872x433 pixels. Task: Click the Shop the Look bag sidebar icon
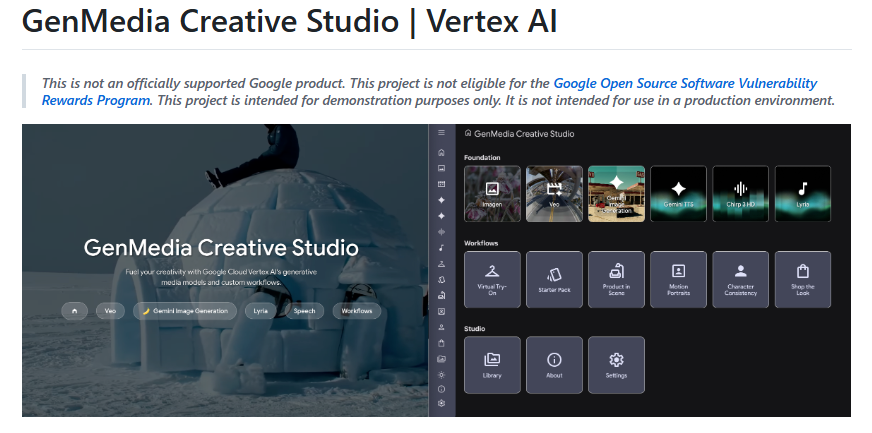[x=441, y=343]
